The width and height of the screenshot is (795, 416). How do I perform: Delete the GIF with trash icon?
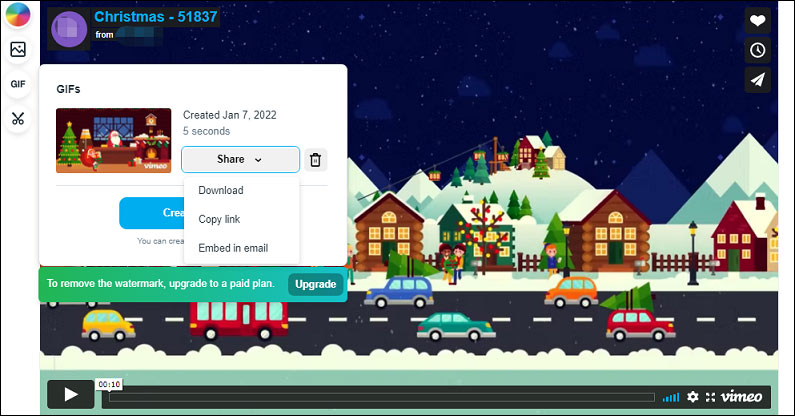pyautogui.click(x=315, y=160)
